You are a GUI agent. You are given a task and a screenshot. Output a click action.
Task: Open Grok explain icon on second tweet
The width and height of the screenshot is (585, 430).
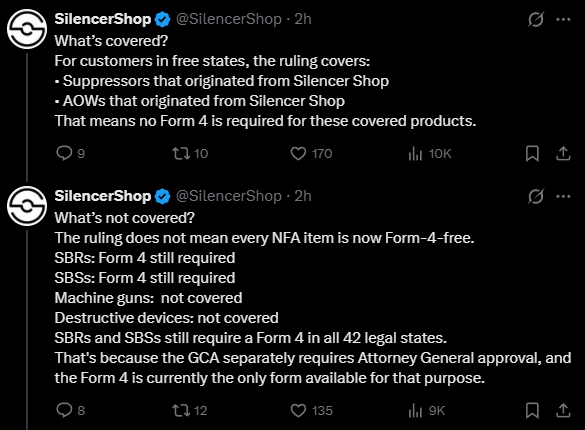pyautogui.click(x=535, y=196)
